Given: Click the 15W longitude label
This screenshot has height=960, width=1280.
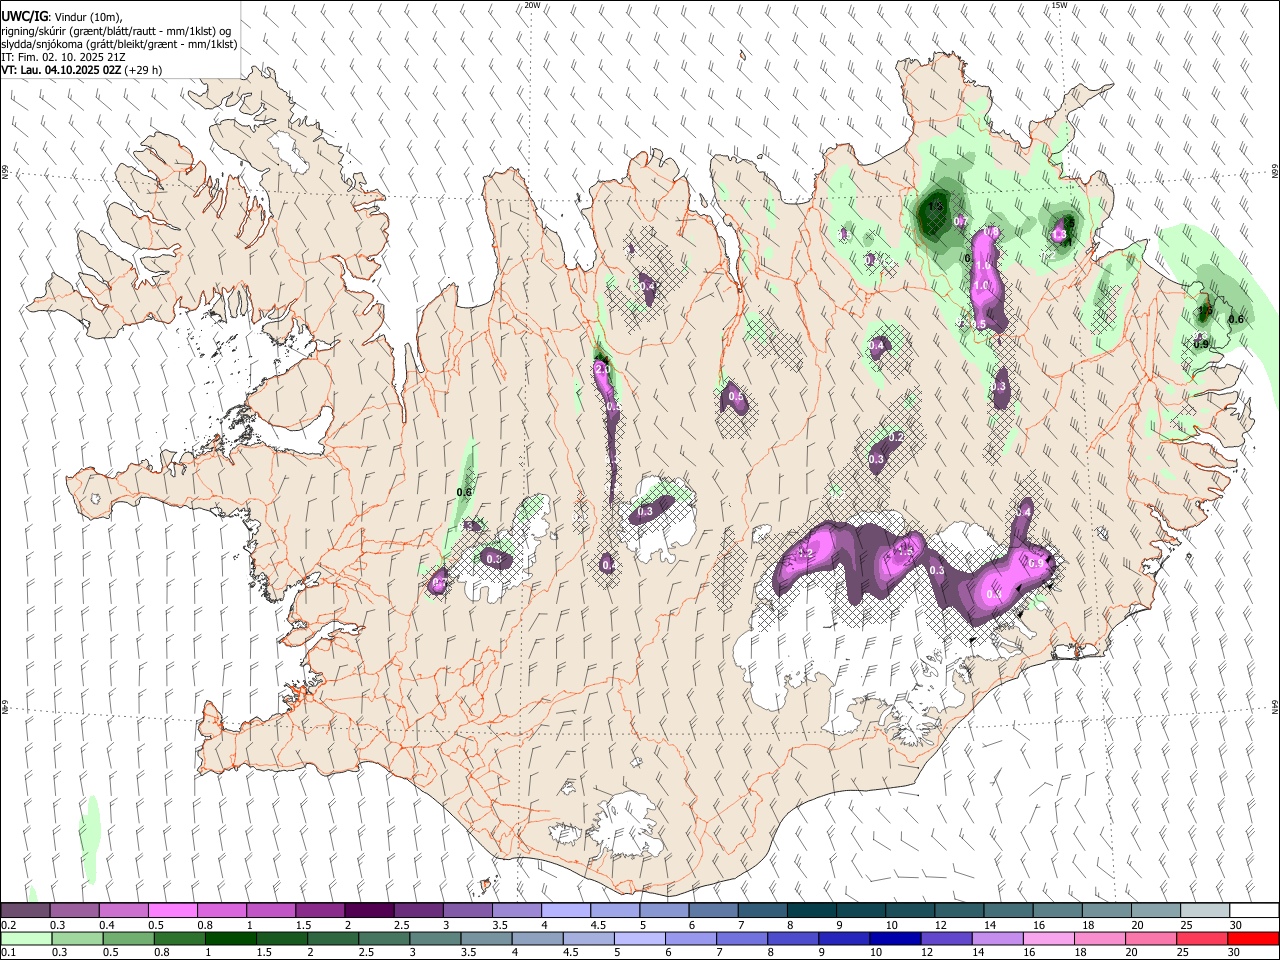Looking at the screenshot, I should [1060, 5].
